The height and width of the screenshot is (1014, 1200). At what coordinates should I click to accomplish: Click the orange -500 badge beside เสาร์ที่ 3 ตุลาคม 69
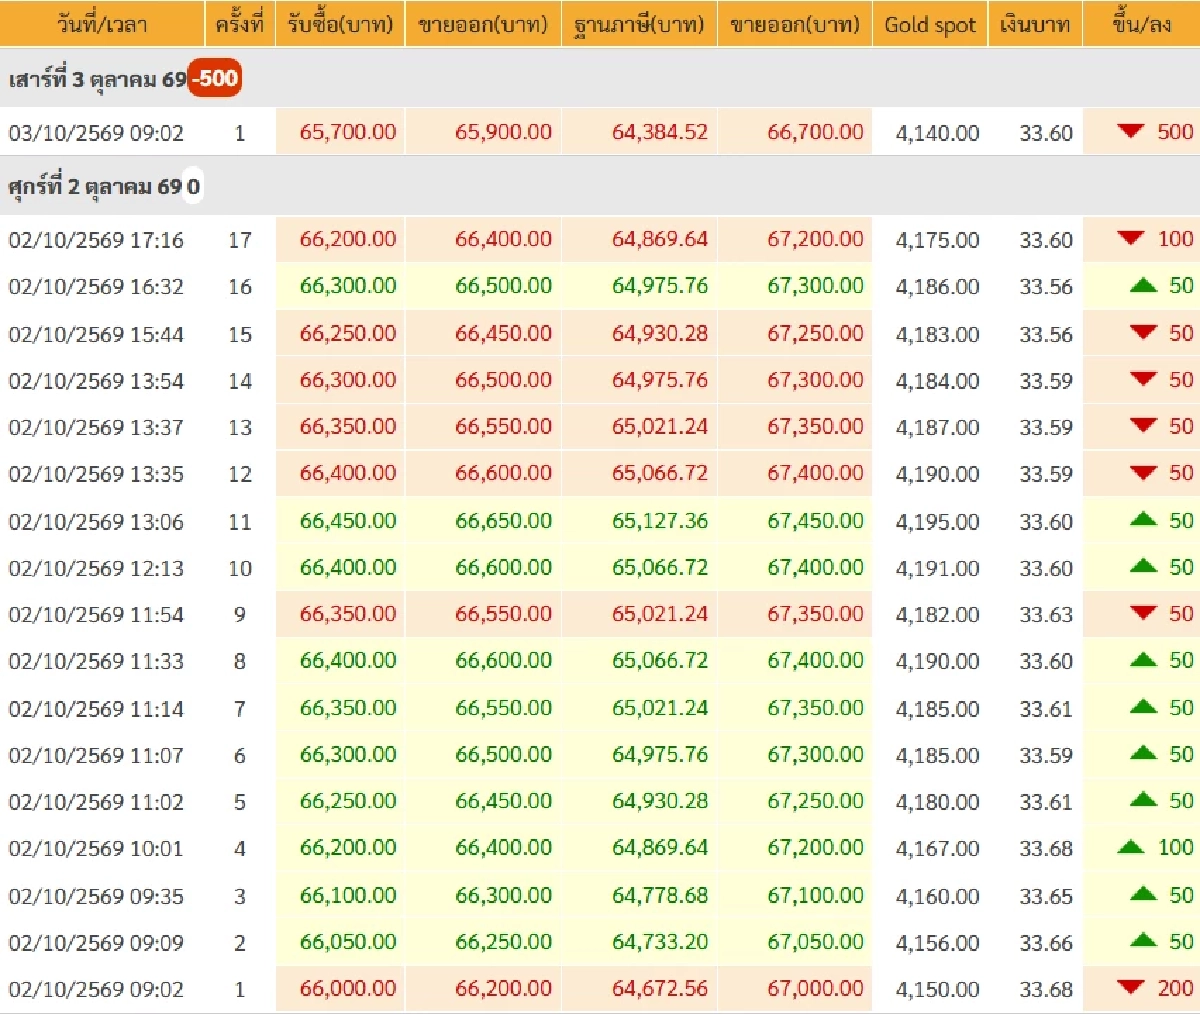click(x=215, y=78)
